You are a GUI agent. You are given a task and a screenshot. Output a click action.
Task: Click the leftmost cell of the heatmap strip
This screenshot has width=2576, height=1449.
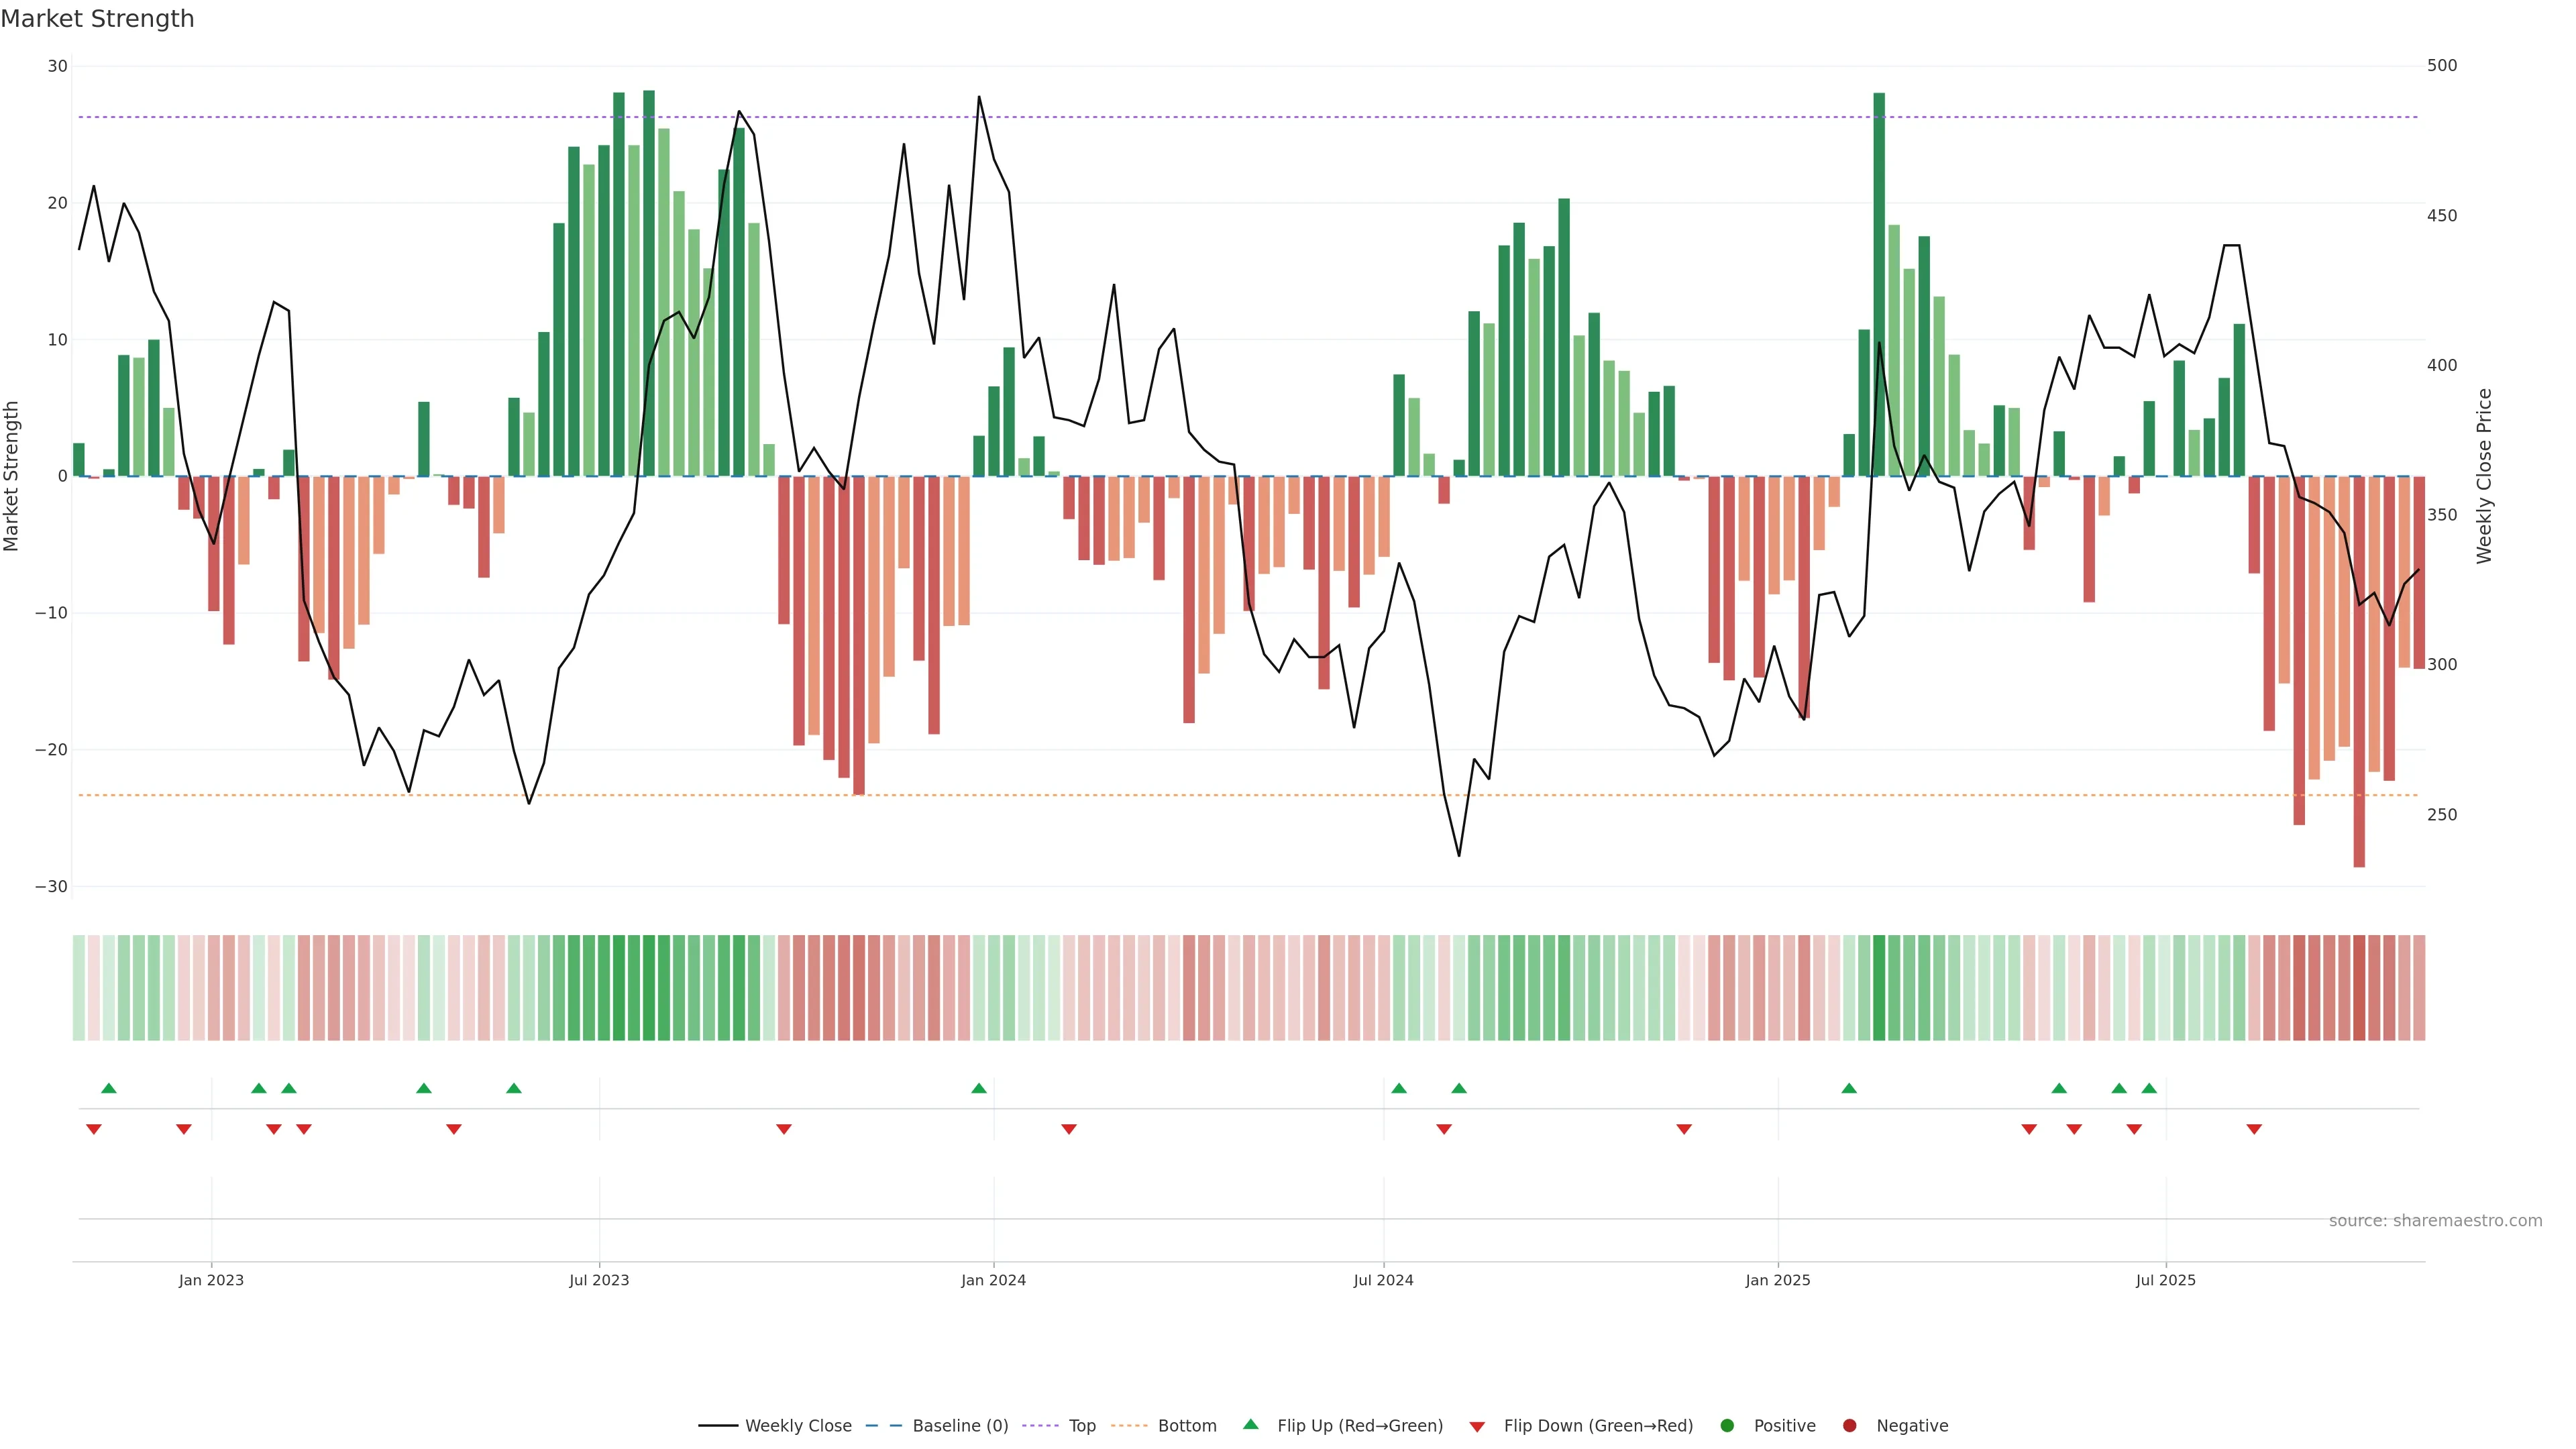79,988
